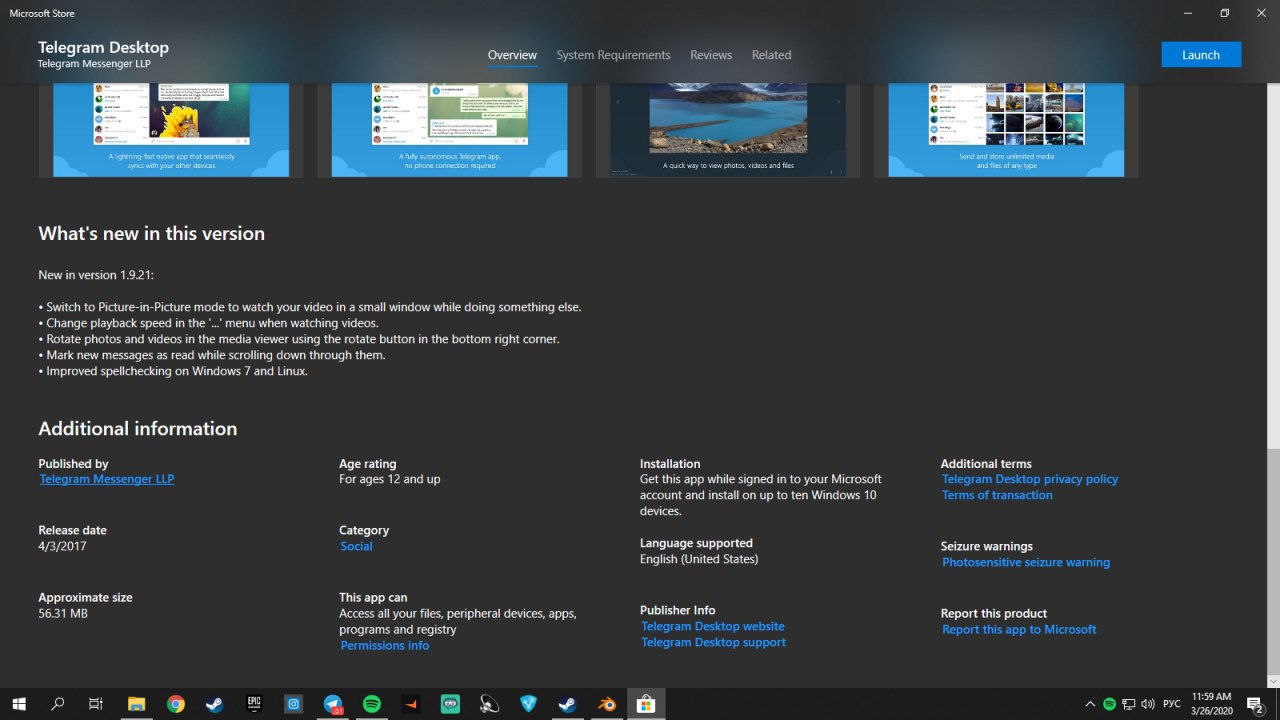Open Task View from the taskbar
Viewport: 1280px width, 720px height.
96,704
